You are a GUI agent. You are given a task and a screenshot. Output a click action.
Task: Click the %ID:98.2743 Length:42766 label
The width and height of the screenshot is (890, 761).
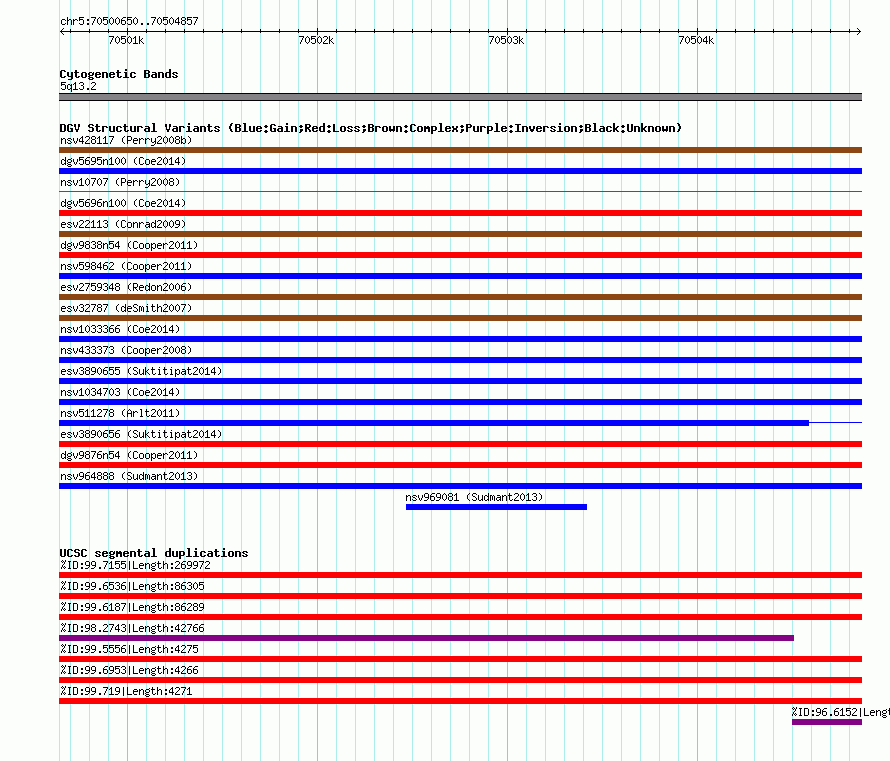pyautogui.click(x=132, y=628)
